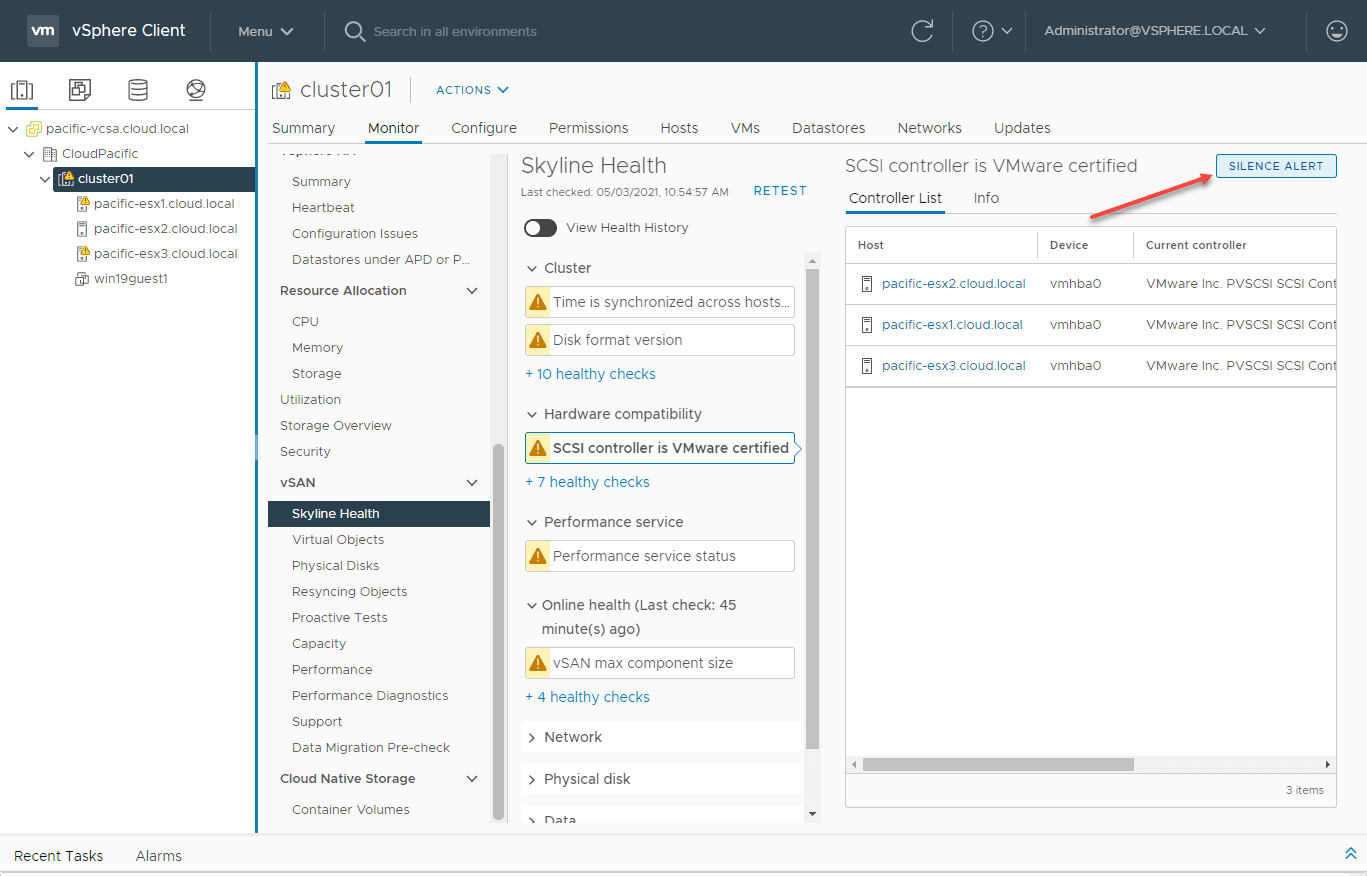Open the Storage inventory view icon

tap(138, 90)
